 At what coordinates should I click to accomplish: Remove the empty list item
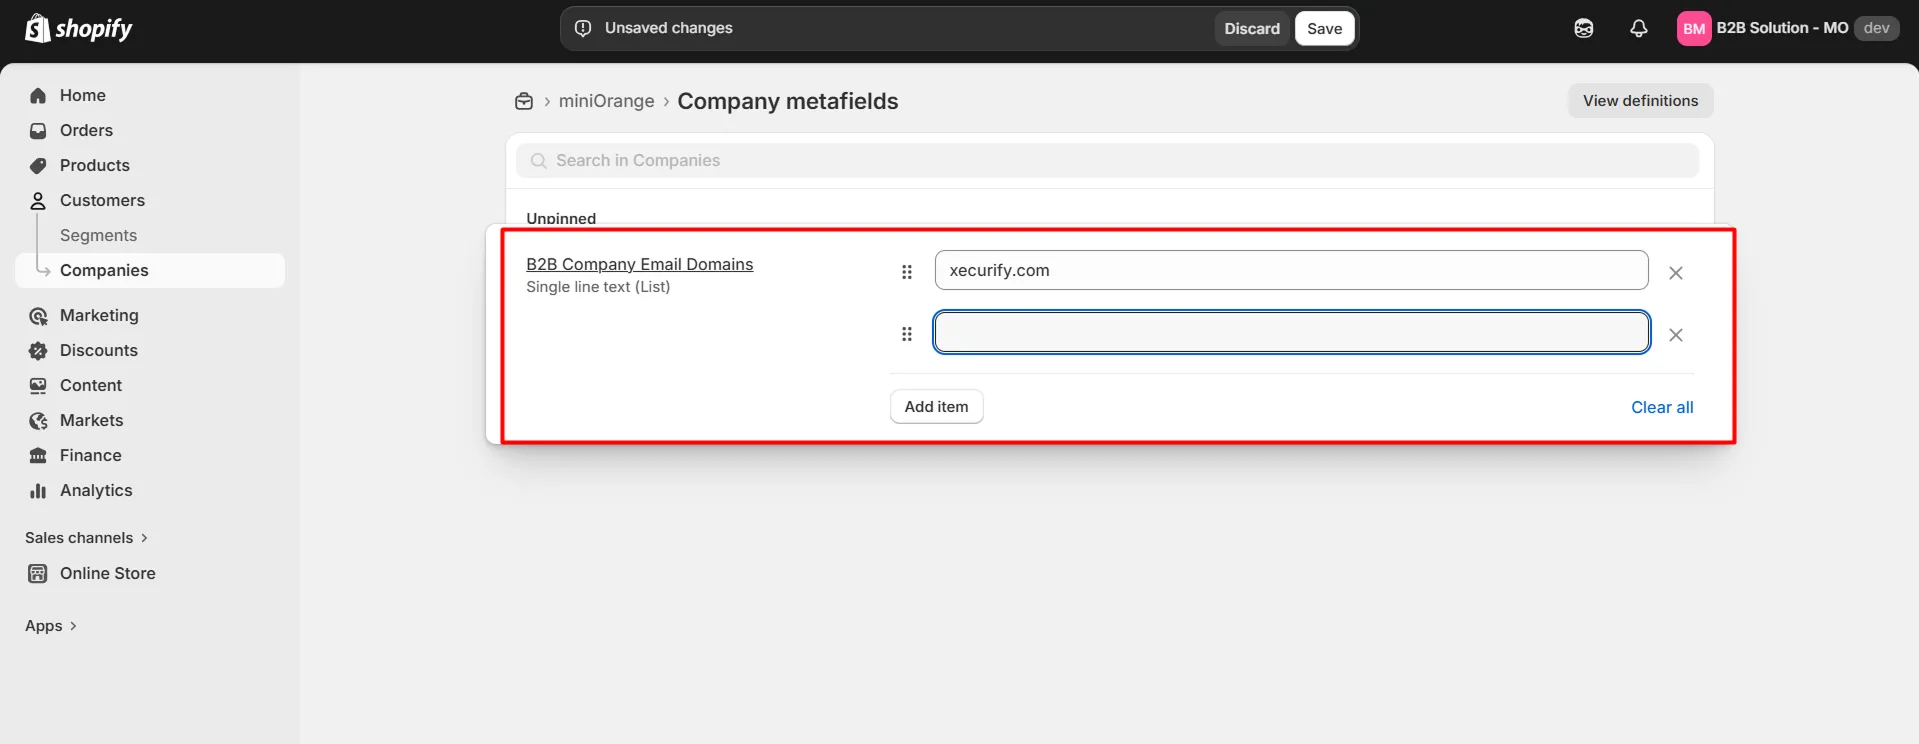pyautogui.click(x=1676, y=335)
